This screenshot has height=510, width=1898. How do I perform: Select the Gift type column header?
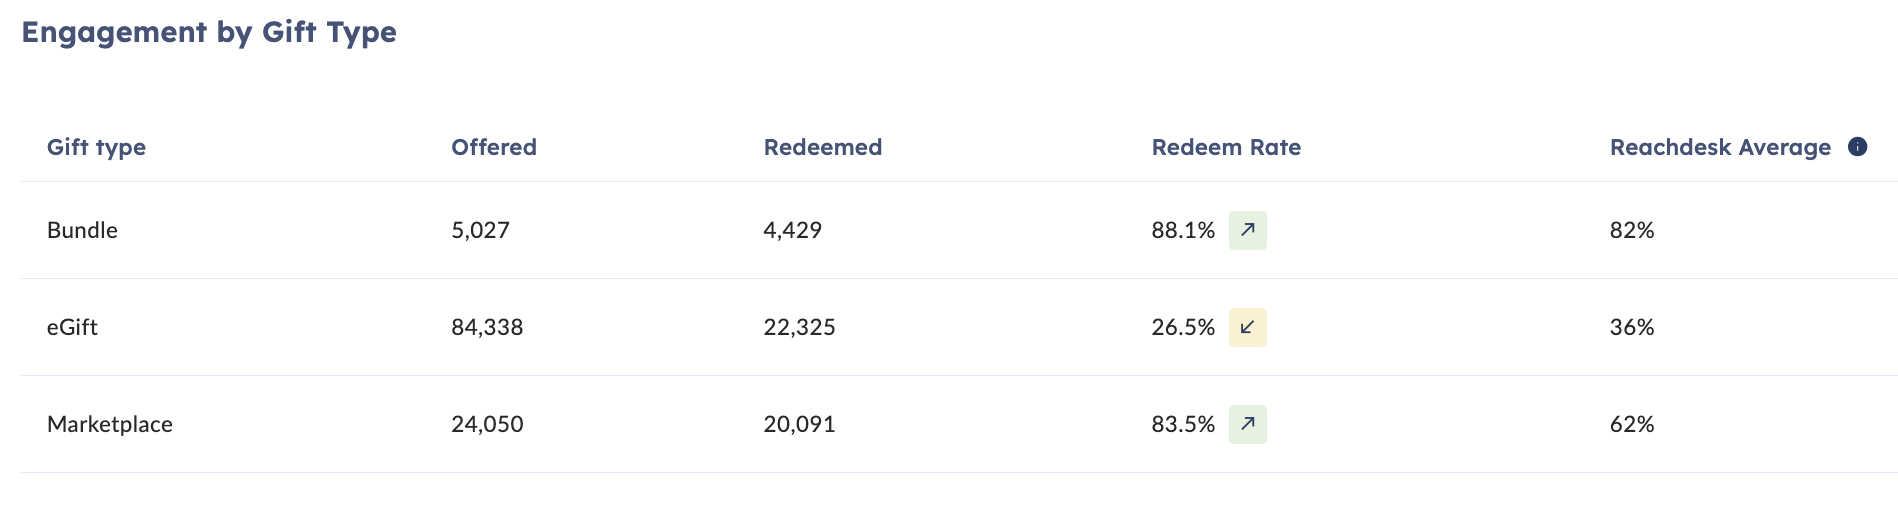click(x=96, y=147)
